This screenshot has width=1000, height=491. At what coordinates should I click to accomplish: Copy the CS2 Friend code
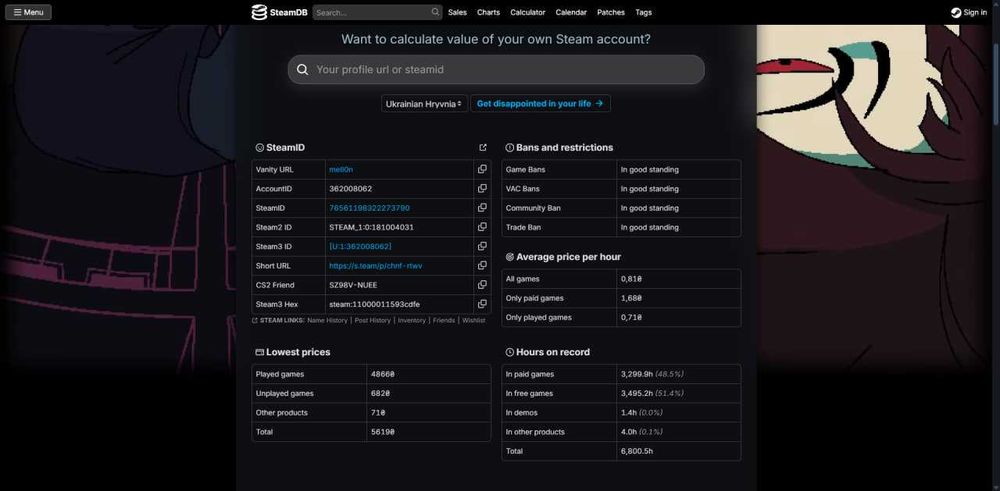click(x=482, y=284)
